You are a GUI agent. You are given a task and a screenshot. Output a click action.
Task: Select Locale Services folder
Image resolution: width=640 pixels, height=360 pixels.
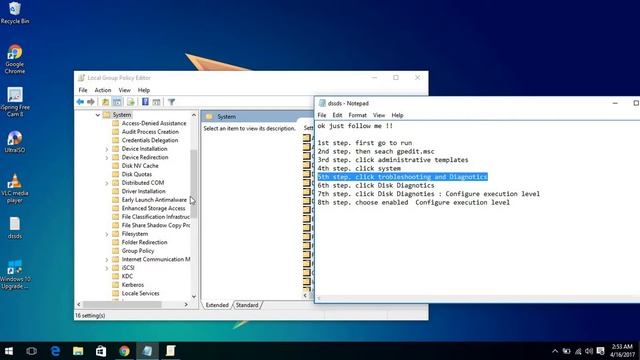(136, 293)
